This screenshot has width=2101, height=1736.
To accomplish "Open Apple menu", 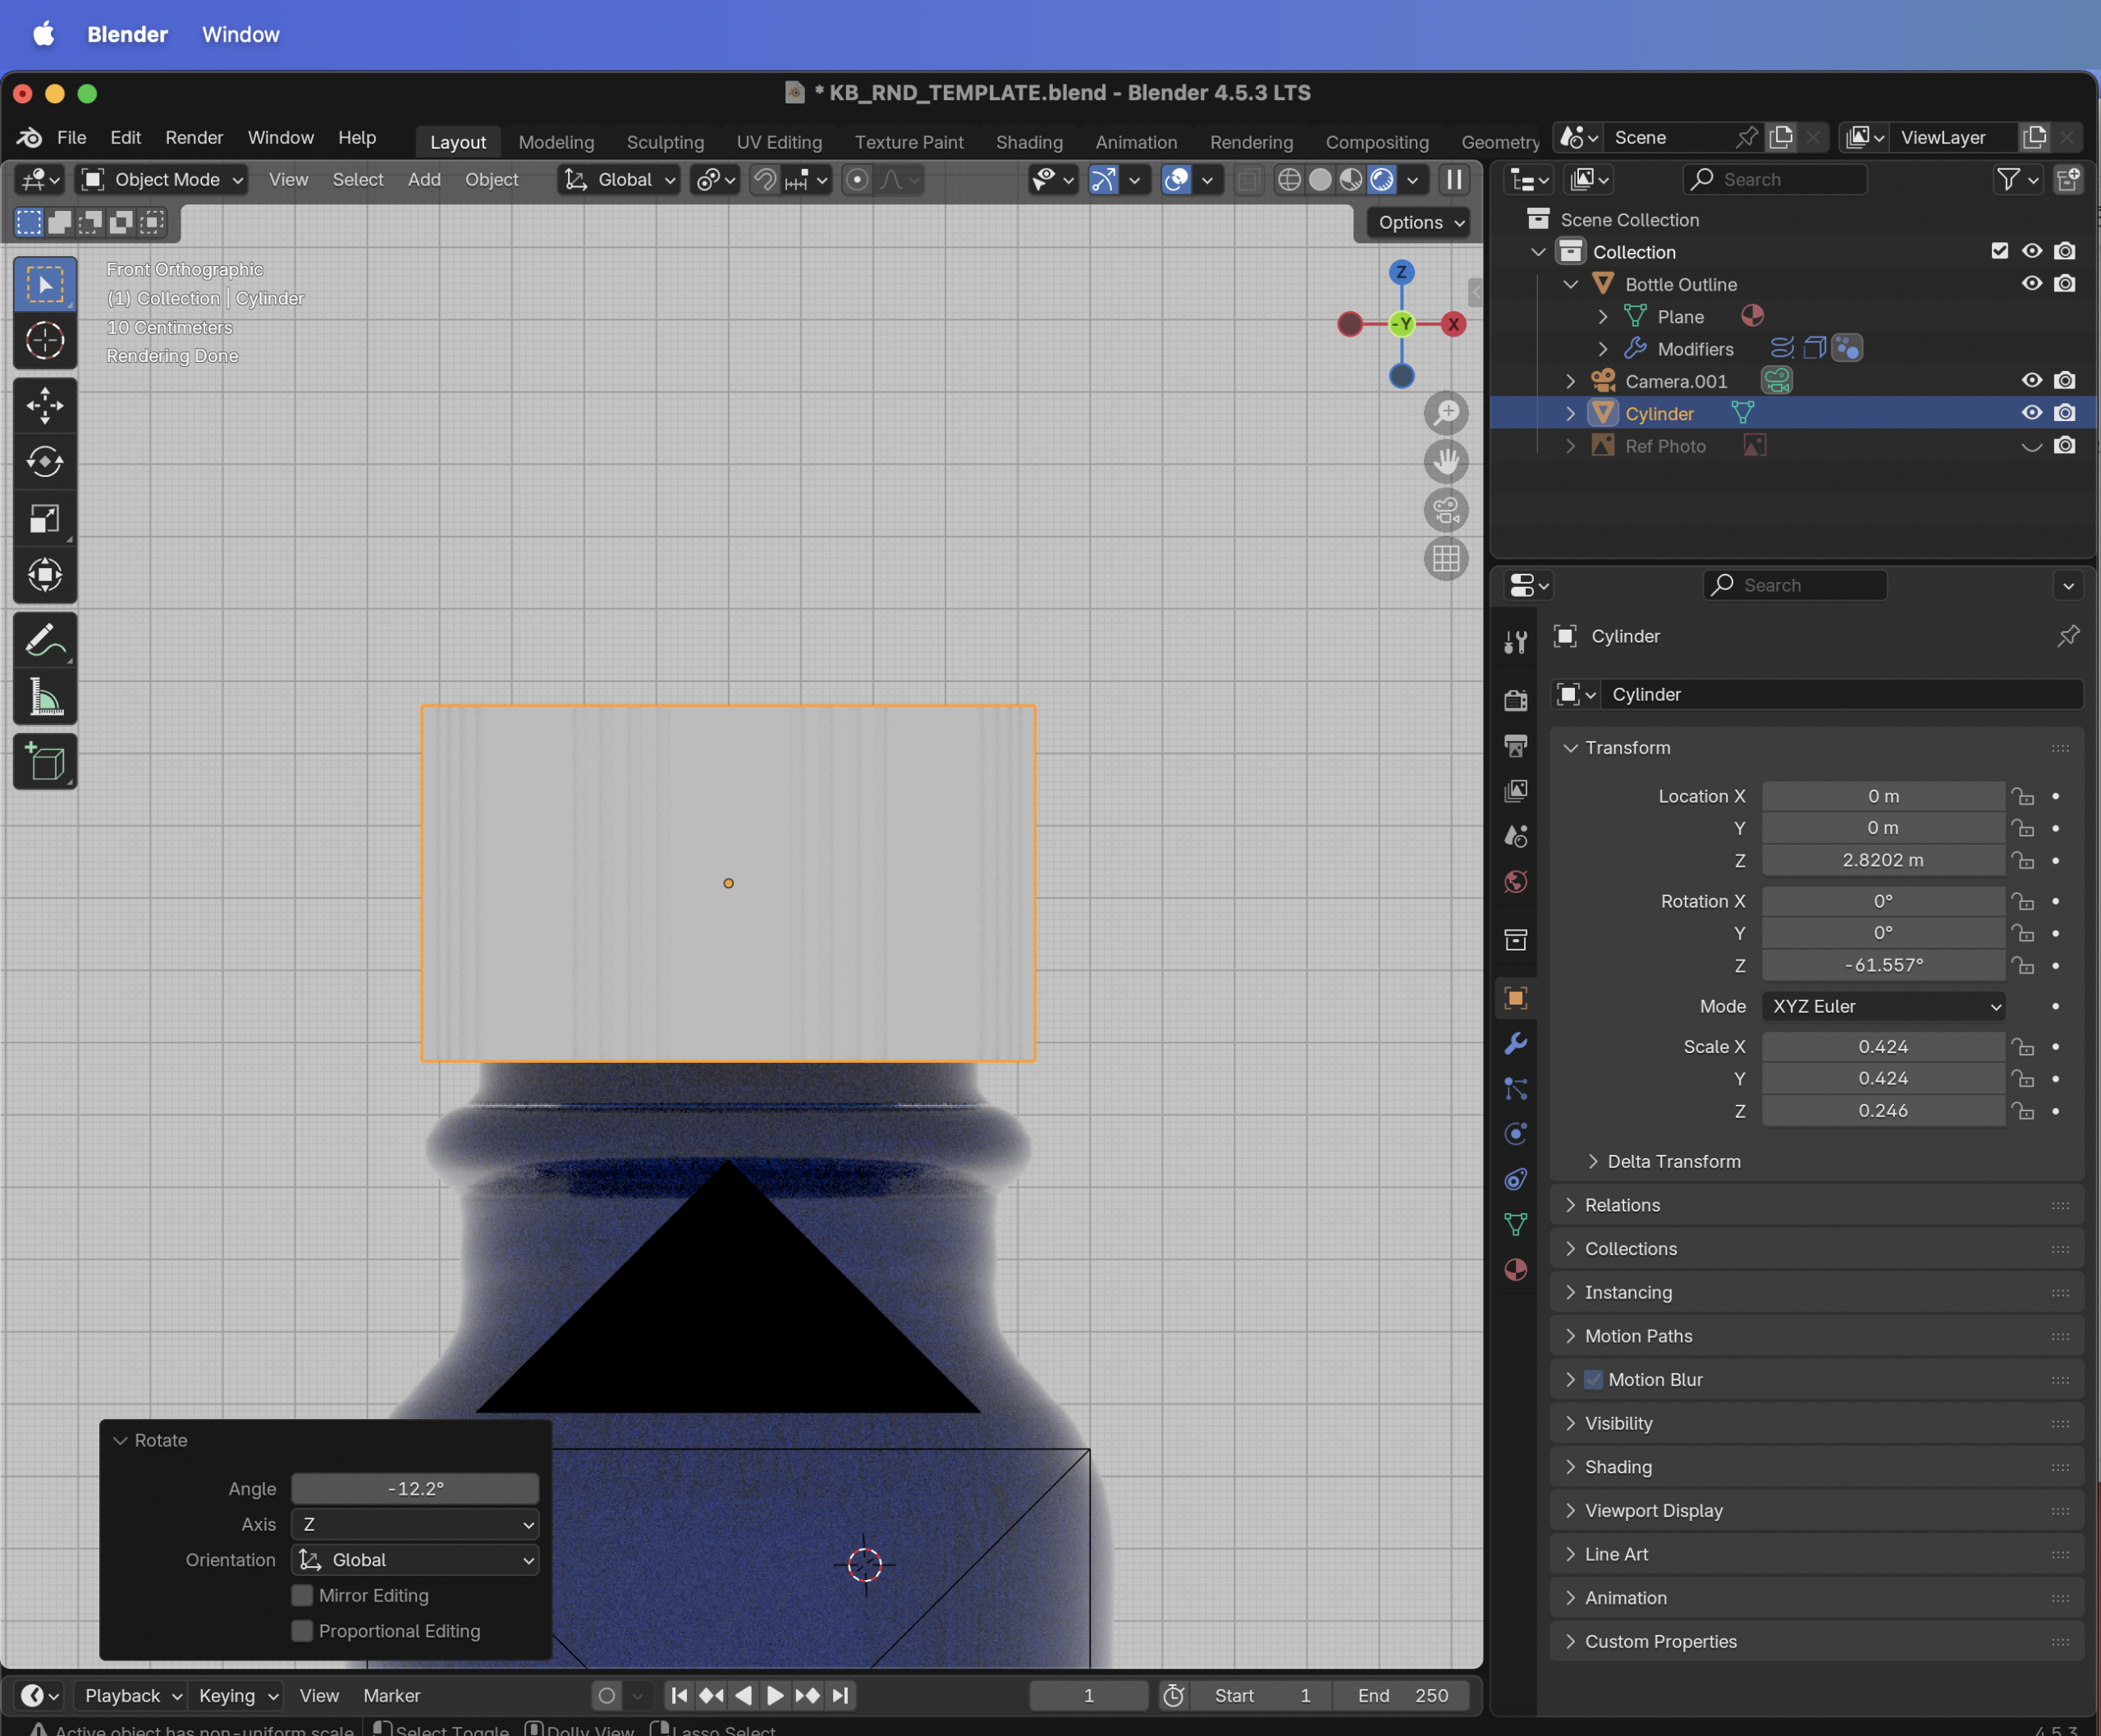I will click(44, 35).
